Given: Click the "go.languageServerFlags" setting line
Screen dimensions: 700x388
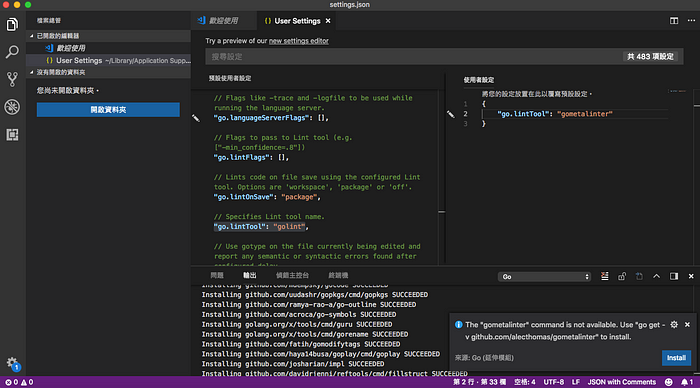Looking at the screenshot, I should click(x=271, y=118).
